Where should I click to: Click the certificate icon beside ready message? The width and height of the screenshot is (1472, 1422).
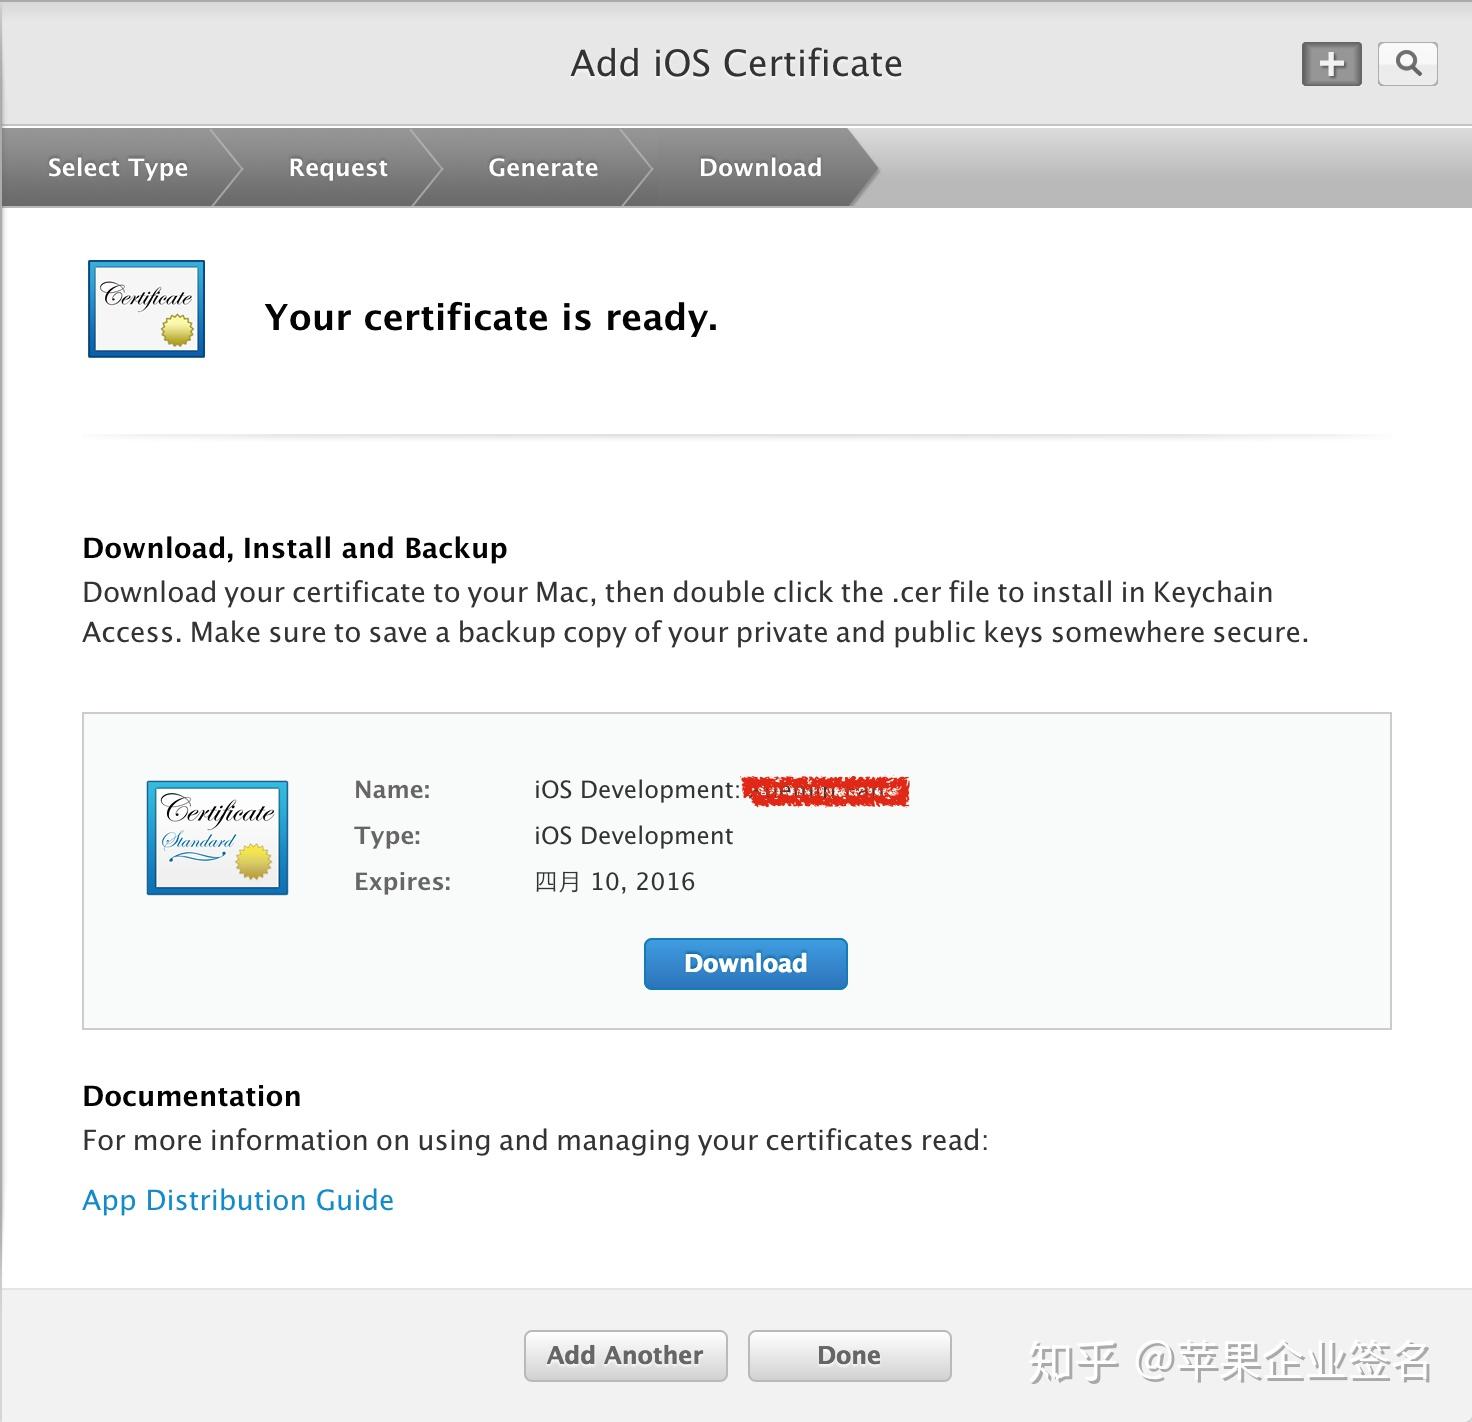click(x=146, y=307)
